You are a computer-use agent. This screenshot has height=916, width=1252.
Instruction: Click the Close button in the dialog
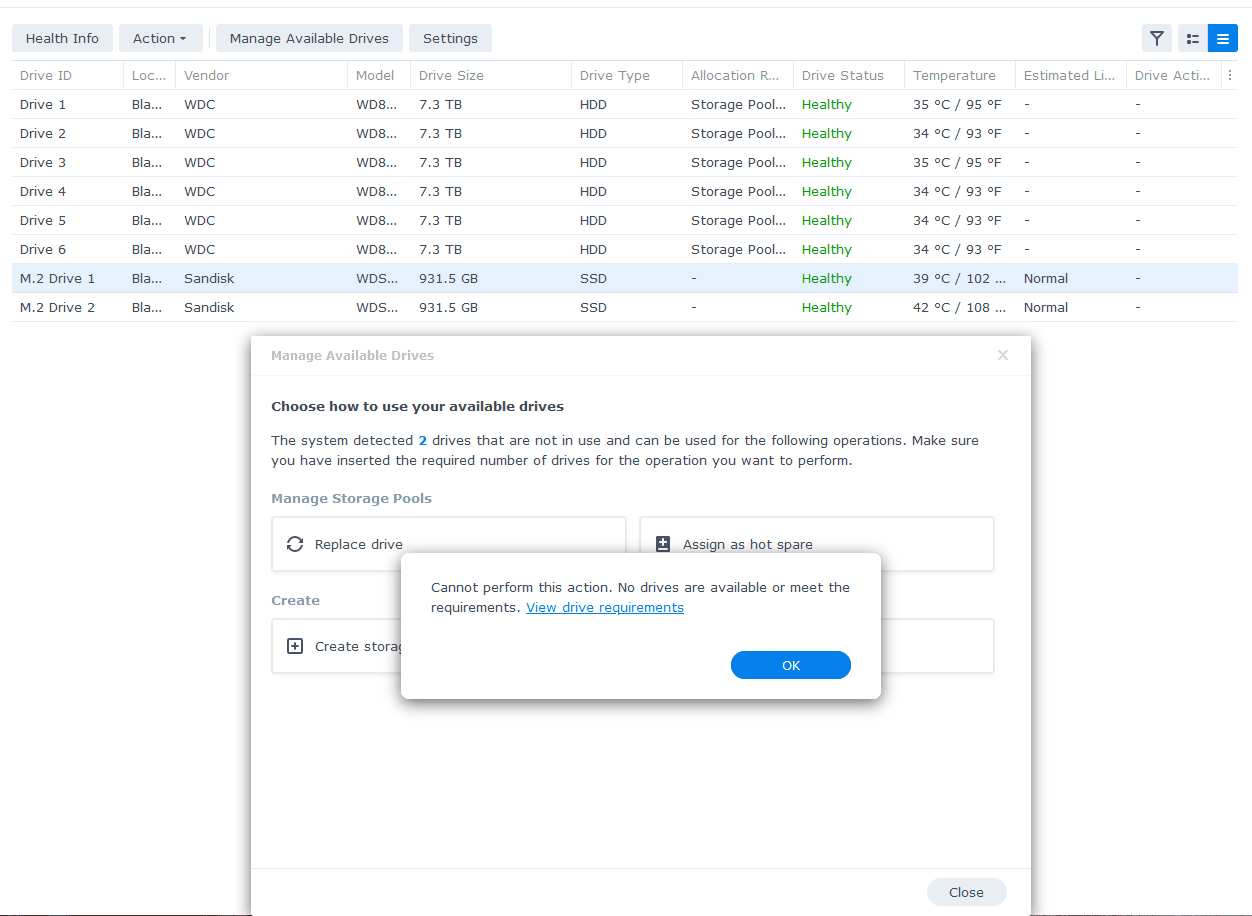[966, 892]
